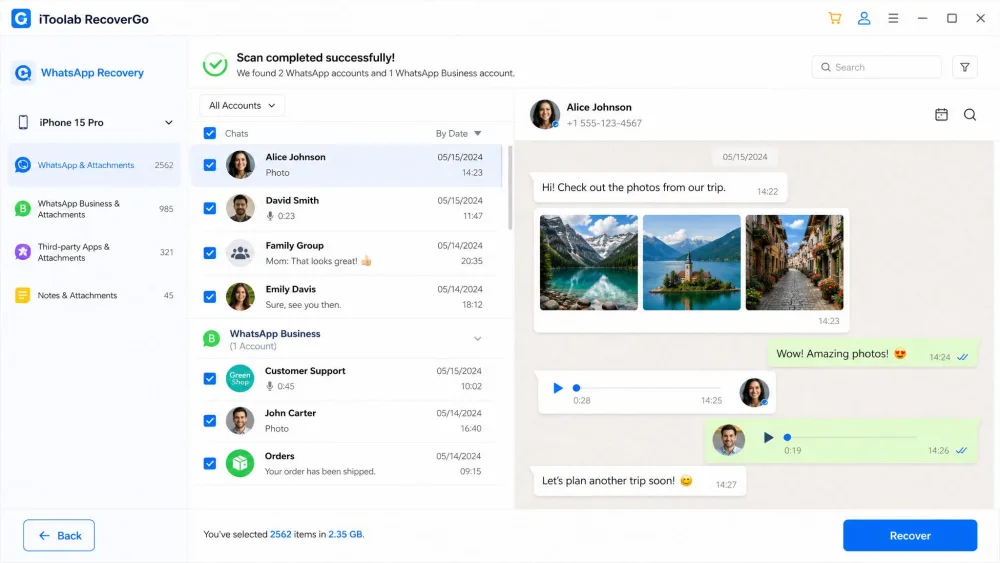Click Emily Davis's avatar
The width and height of the screenshot is (1000, 563).
(240, 296)
